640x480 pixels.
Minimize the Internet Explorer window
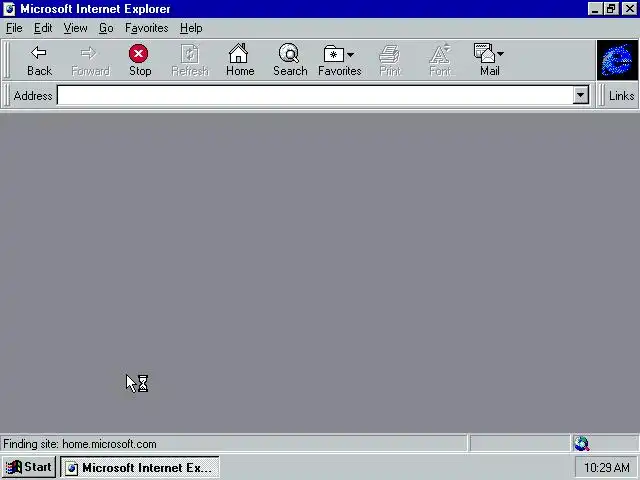[x=595, y=9]
